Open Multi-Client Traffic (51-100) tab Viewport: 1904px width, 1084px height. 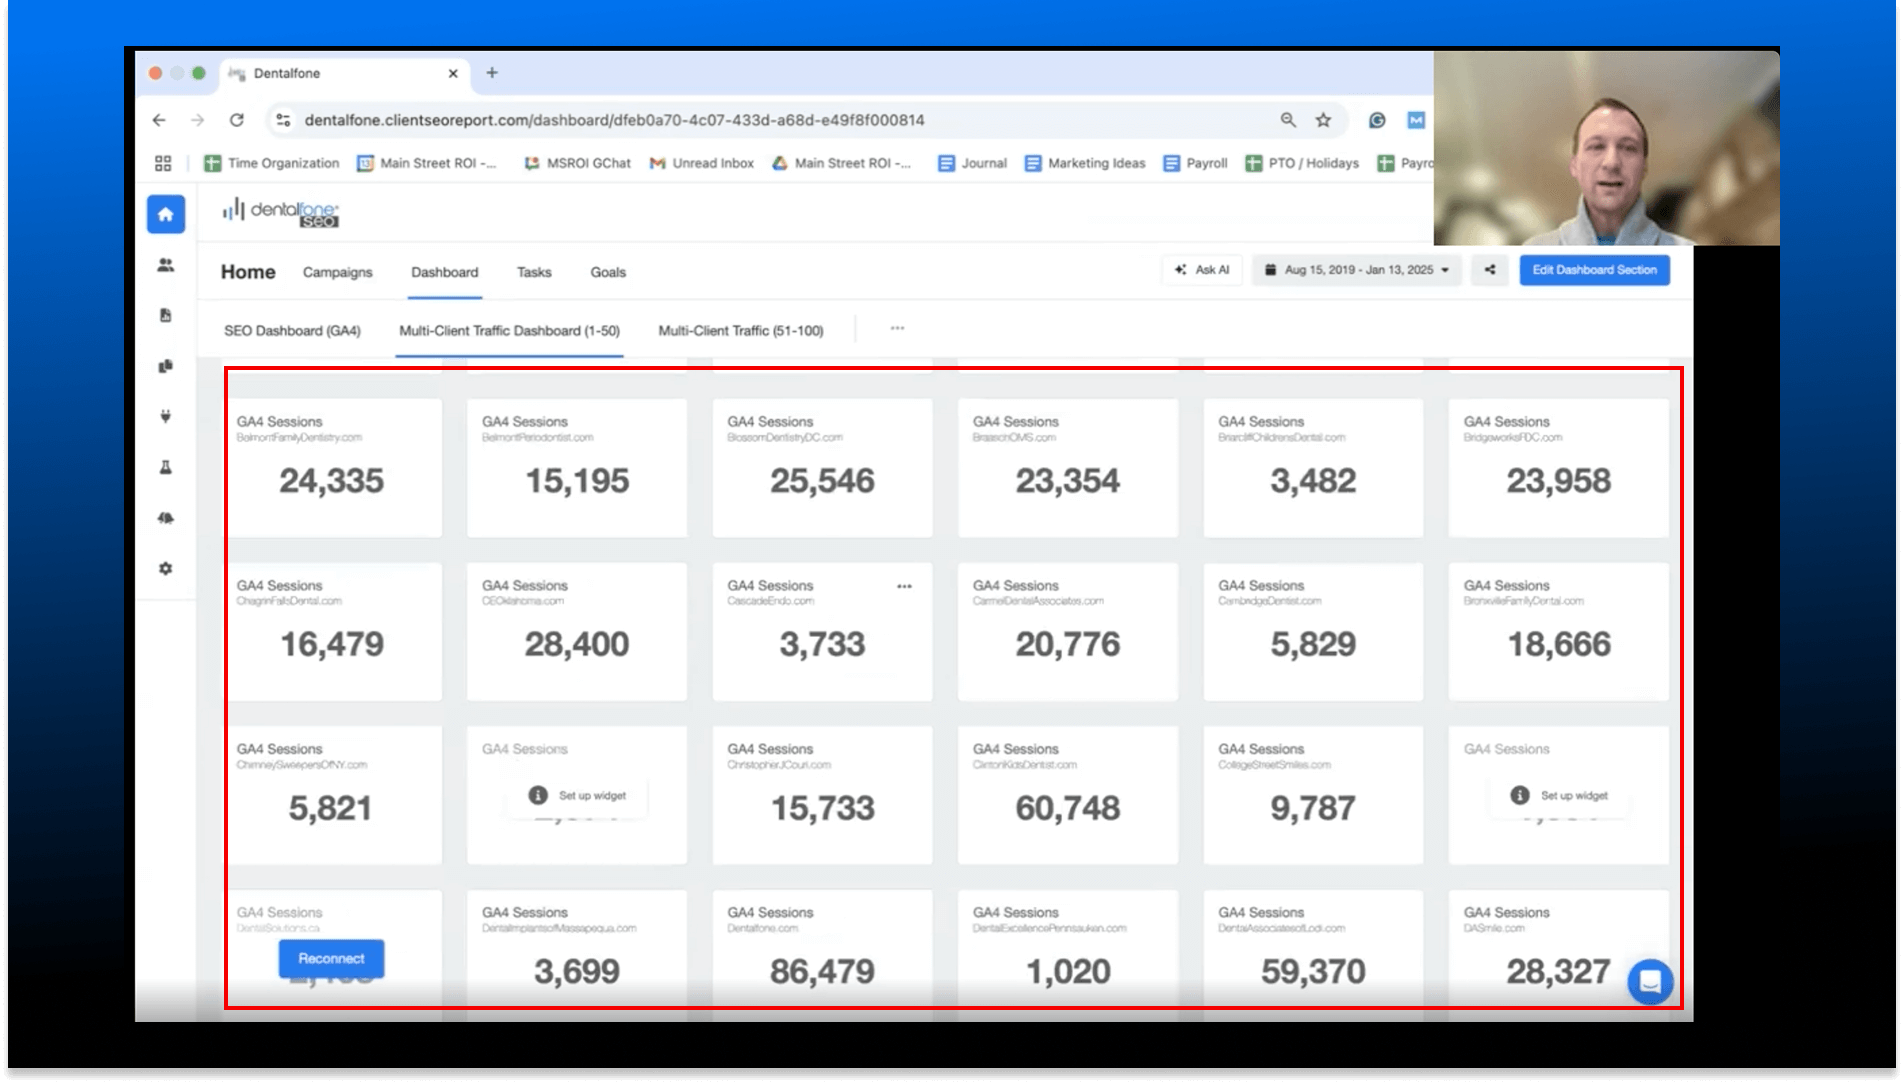741,331
